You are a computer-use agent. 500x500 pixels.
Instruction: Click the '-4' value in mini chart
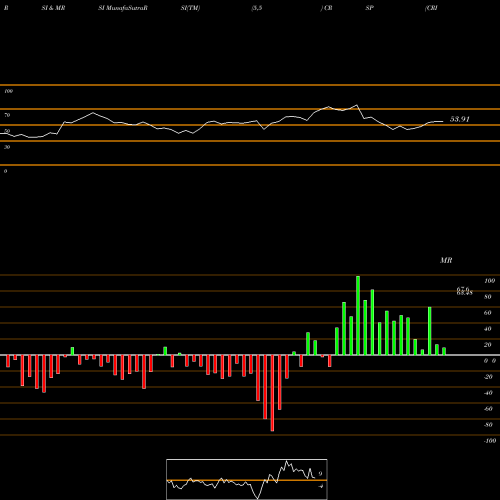coord(321,486)
